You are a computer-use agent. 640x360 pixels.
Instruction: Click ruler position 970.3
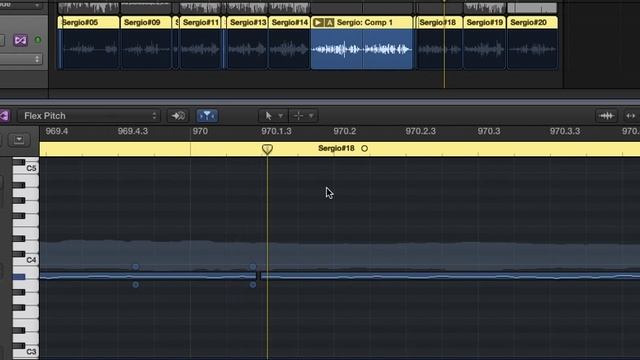[x=489, y=131]
